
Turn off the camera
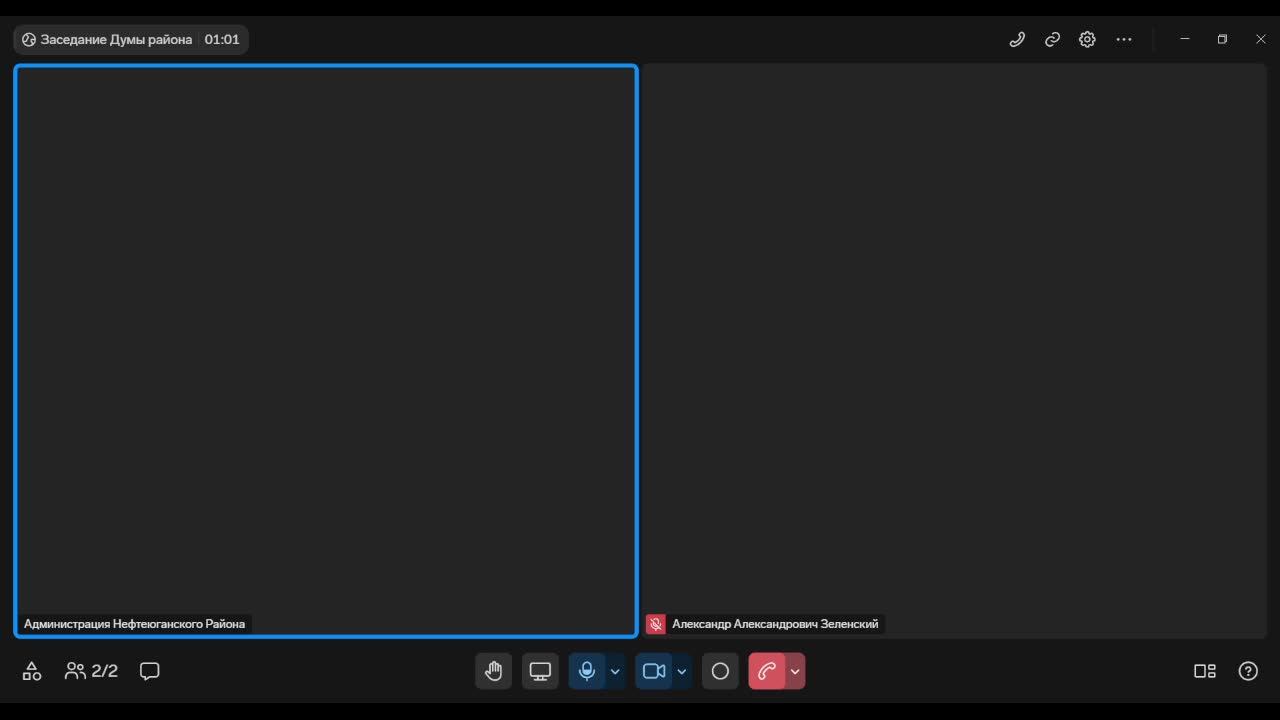654,671
